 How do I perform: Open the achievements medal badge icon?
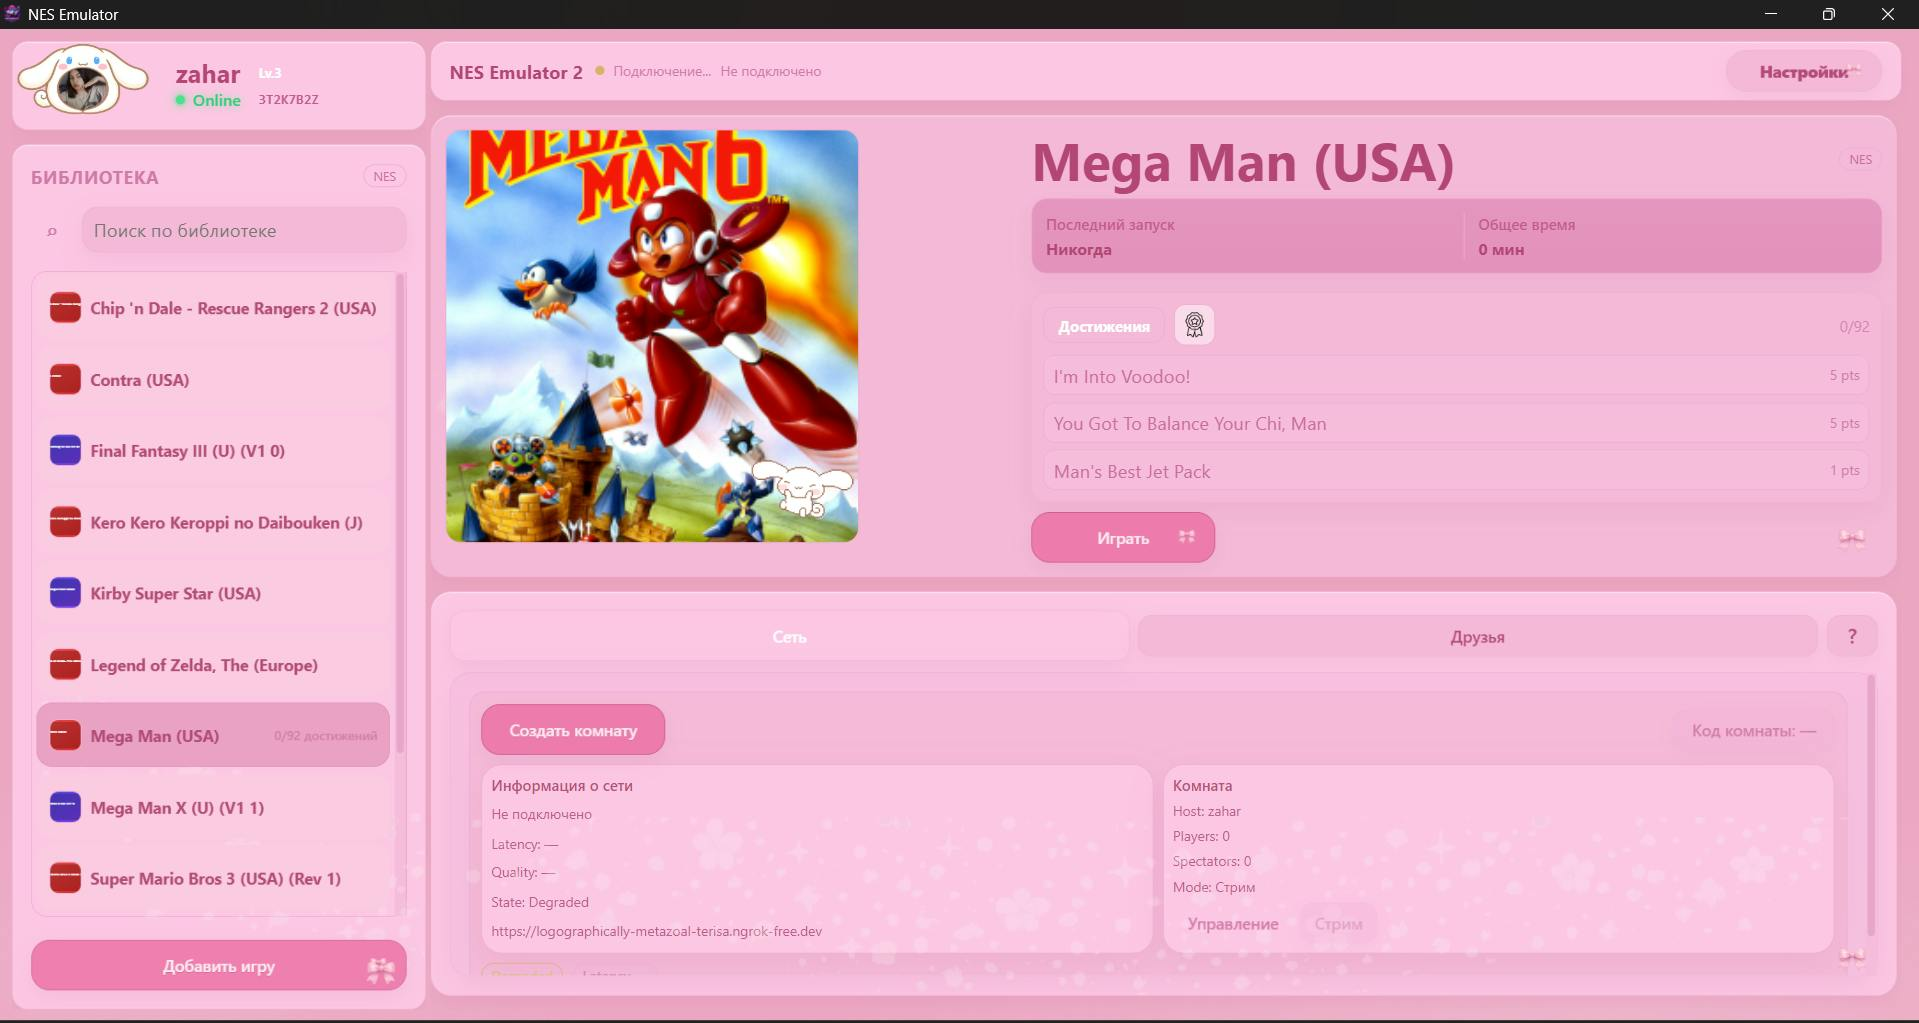[x=1194, y=325]
